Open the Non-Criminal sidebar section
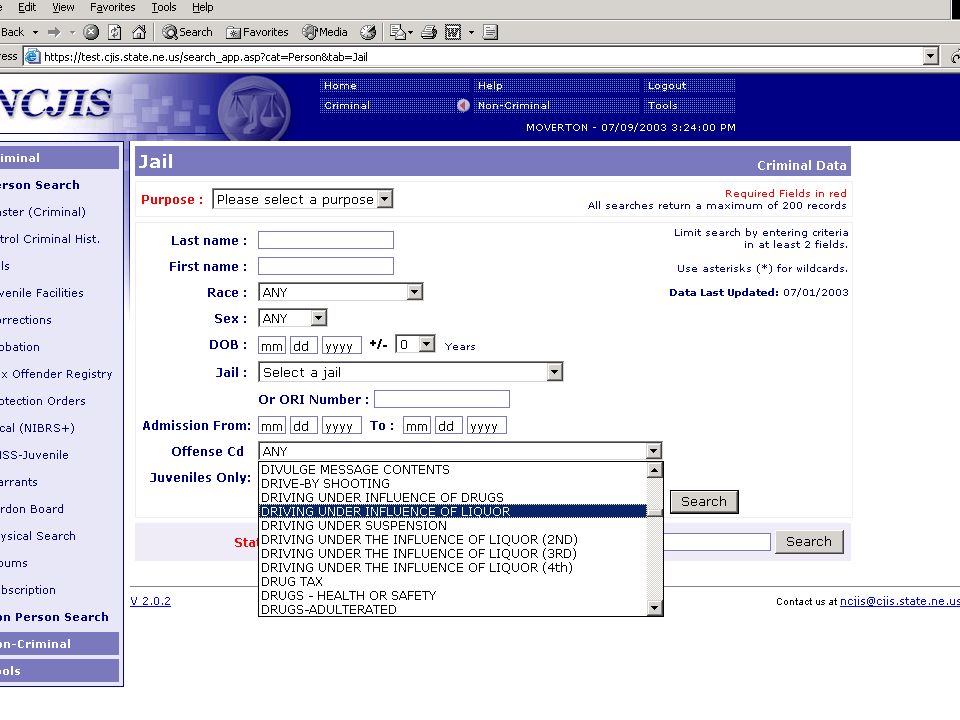Viewport: 960px width, 720px height. (59, 643)
